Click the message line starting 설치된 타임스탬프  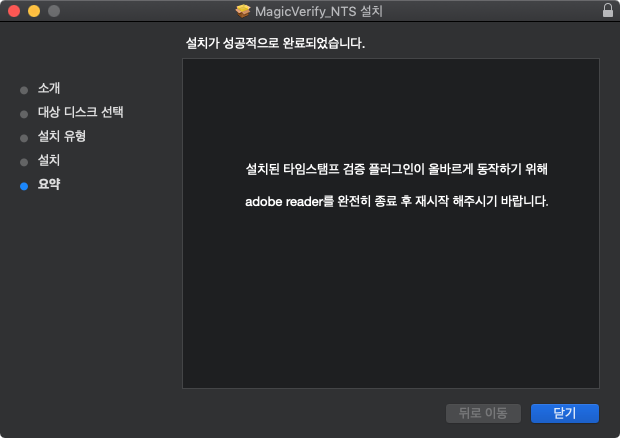(x=397, y=169)
